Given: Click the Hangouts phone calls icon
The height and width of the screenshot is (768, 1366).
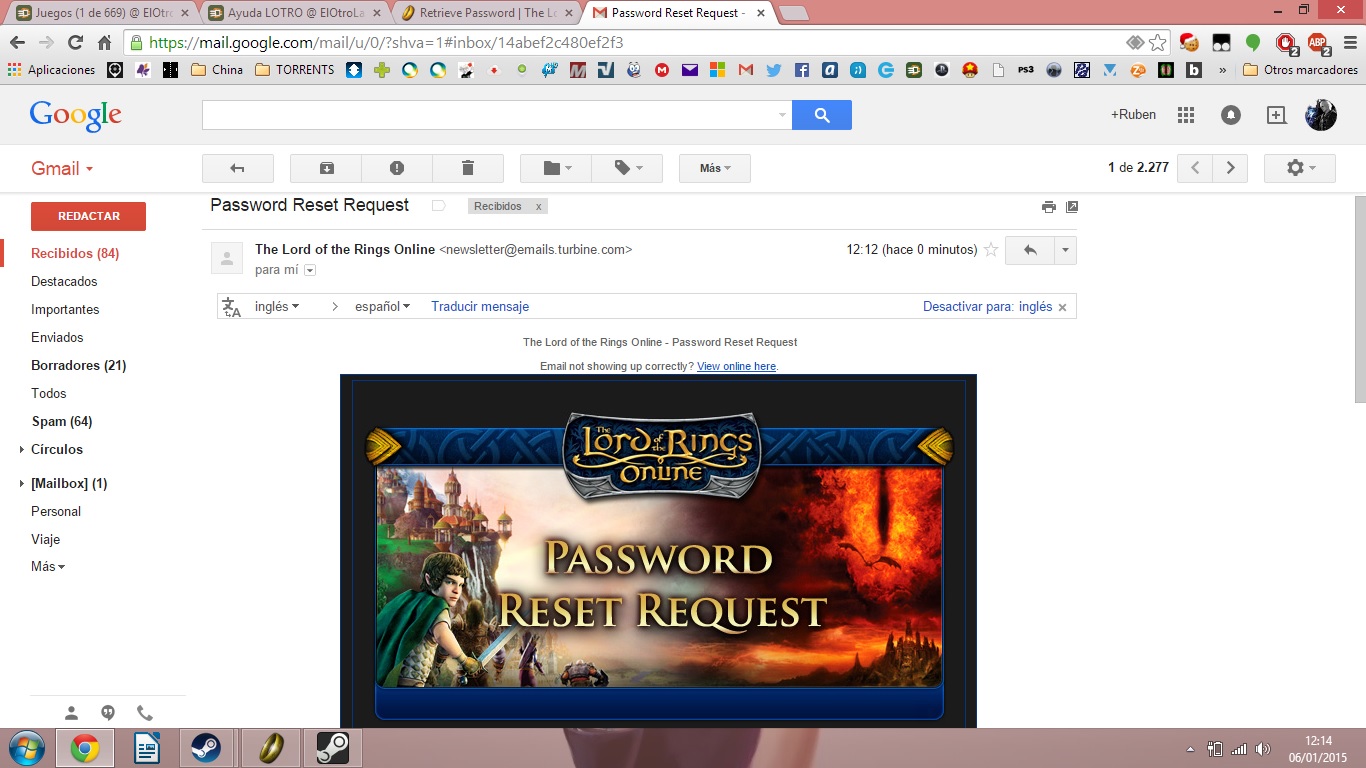Looking at the screenshot, I should [145, 713].
